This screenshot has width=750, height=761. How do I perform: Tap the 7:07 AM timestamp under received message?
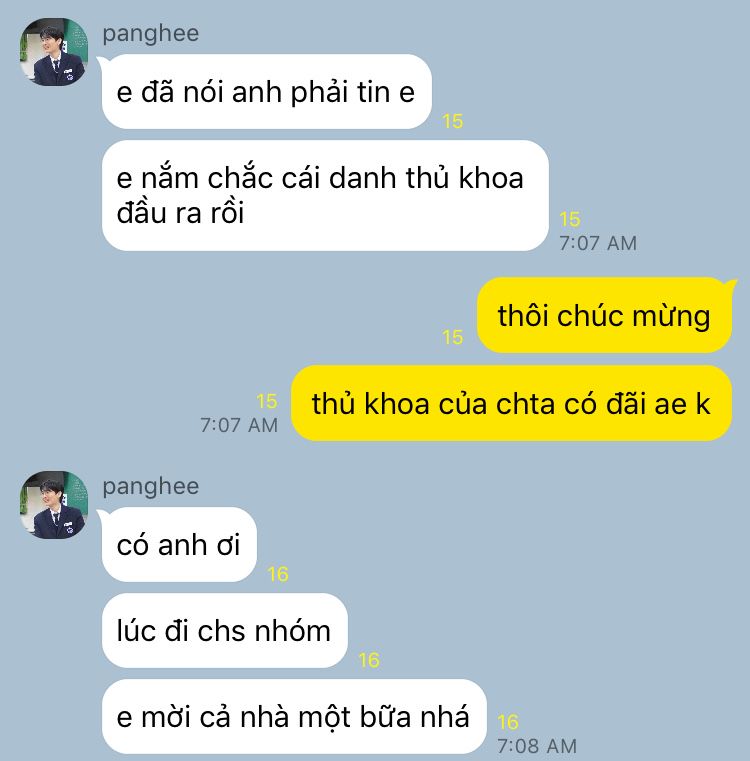pyautogui.click(x=598, y=243)
